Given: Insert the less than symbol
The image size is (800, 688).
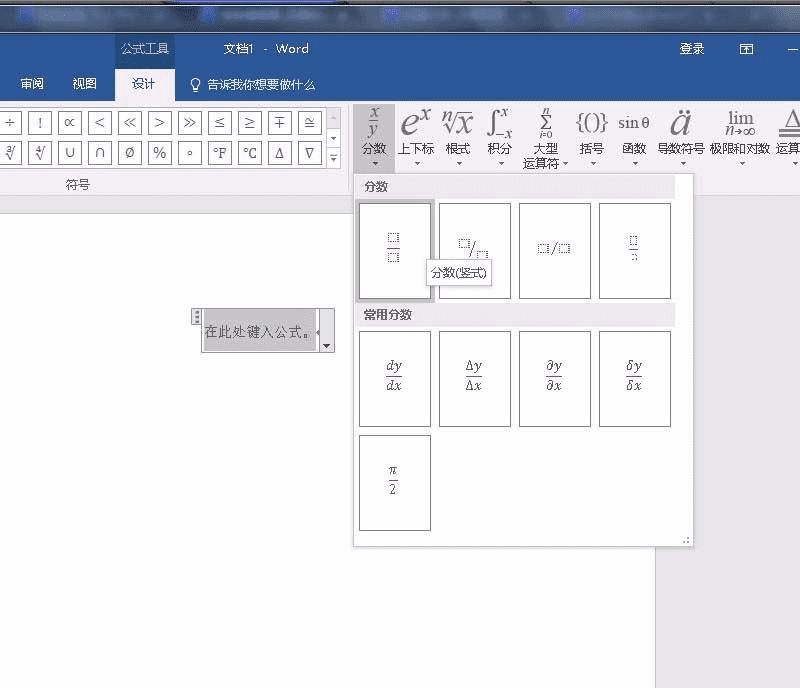Looking at the screenshot, I should (99, 123).
